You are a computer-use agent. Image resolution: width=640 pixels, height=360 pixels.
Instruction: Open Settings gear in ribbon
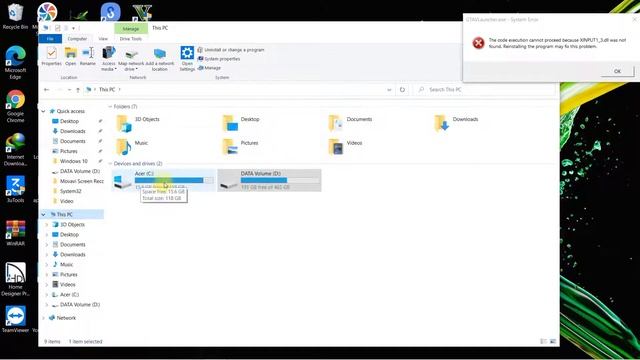187,58
